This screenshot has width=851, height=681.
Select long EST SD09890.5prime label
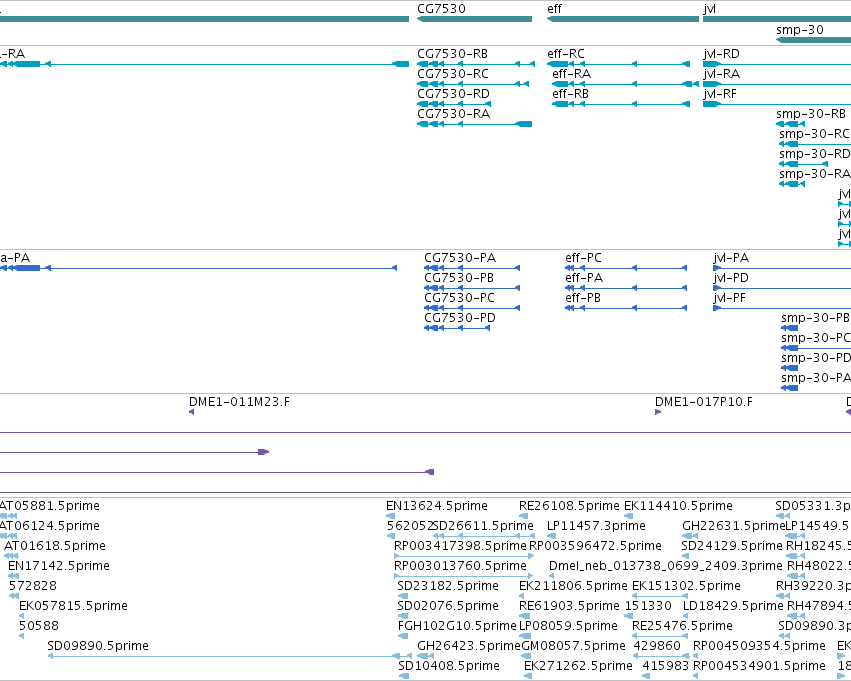tap(98, 646)
